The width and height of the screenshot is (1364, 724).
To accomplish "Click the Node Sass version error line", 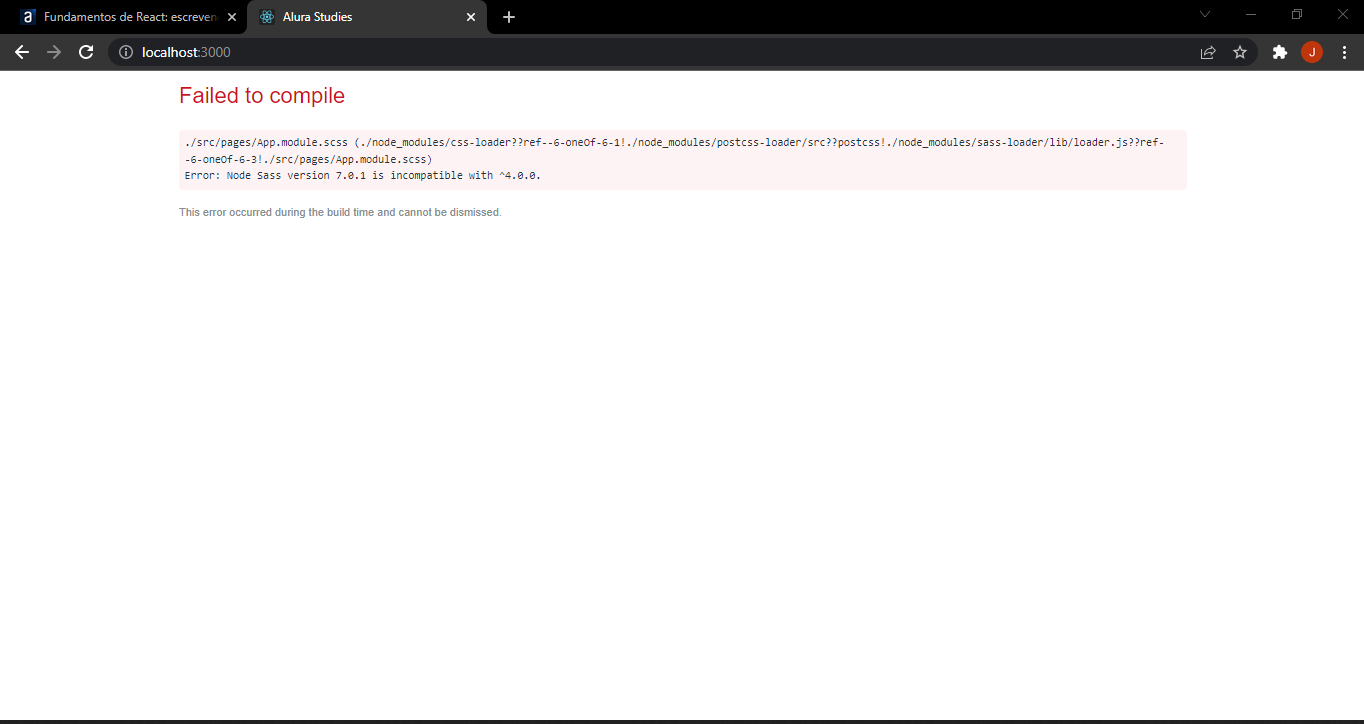I will (363, 175).
